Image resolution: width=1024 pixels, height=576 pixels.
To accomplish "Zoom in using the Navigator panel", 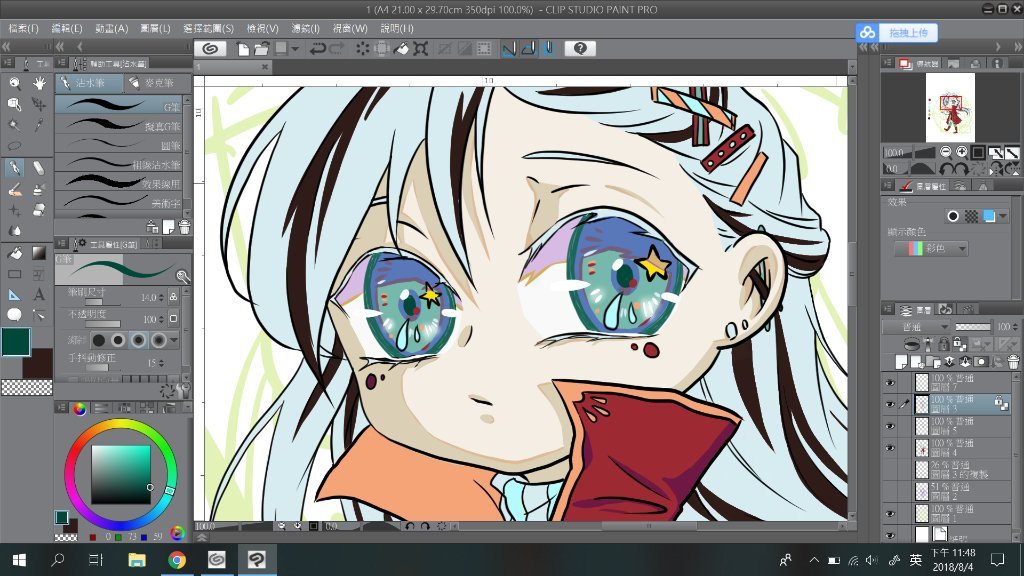I will pyautogui.click(x=962, y=152).
